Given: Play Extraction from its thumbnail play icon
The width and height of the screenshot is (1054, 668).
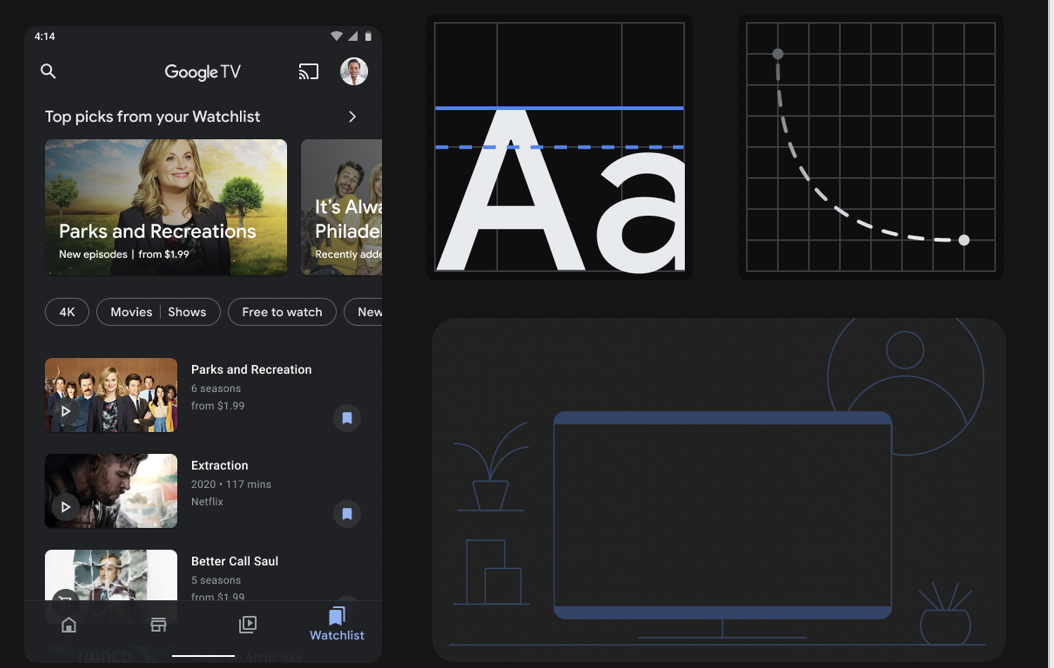Looking at the screenshot, I should click(x=65, y=507).
